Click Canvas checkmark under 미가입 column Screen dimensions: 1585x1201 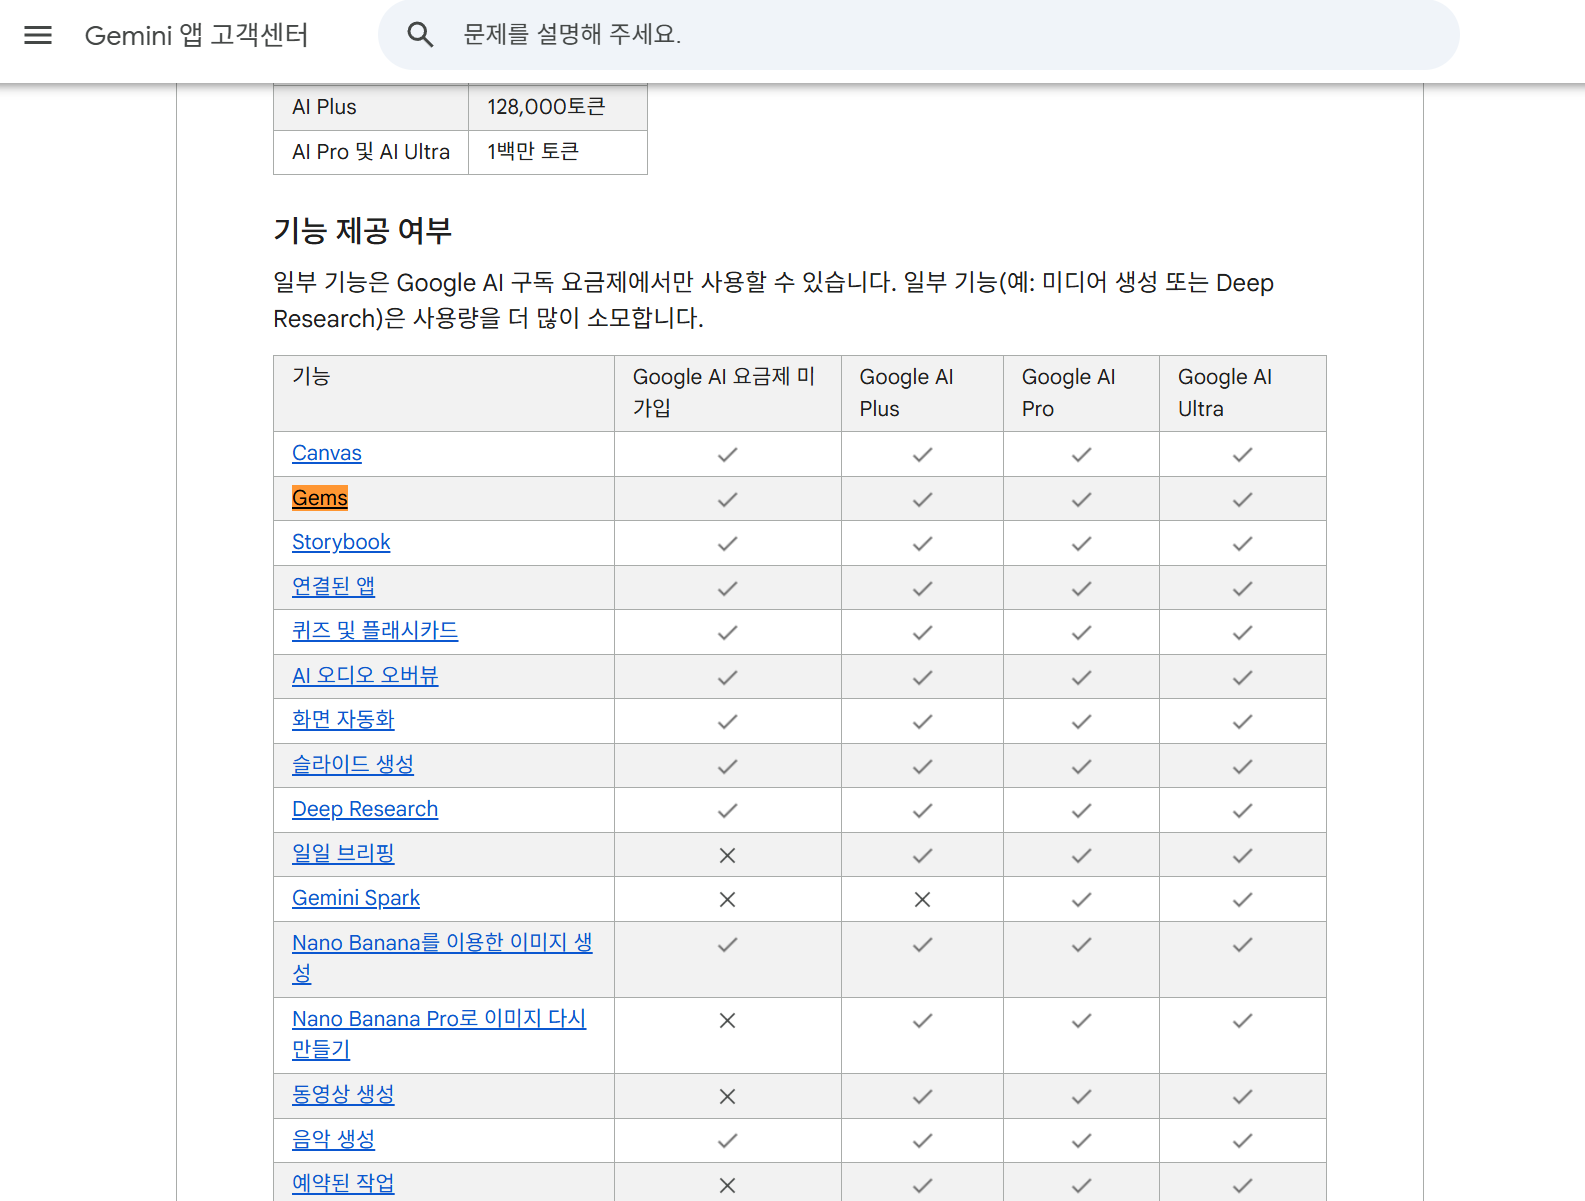coord(728,455)
